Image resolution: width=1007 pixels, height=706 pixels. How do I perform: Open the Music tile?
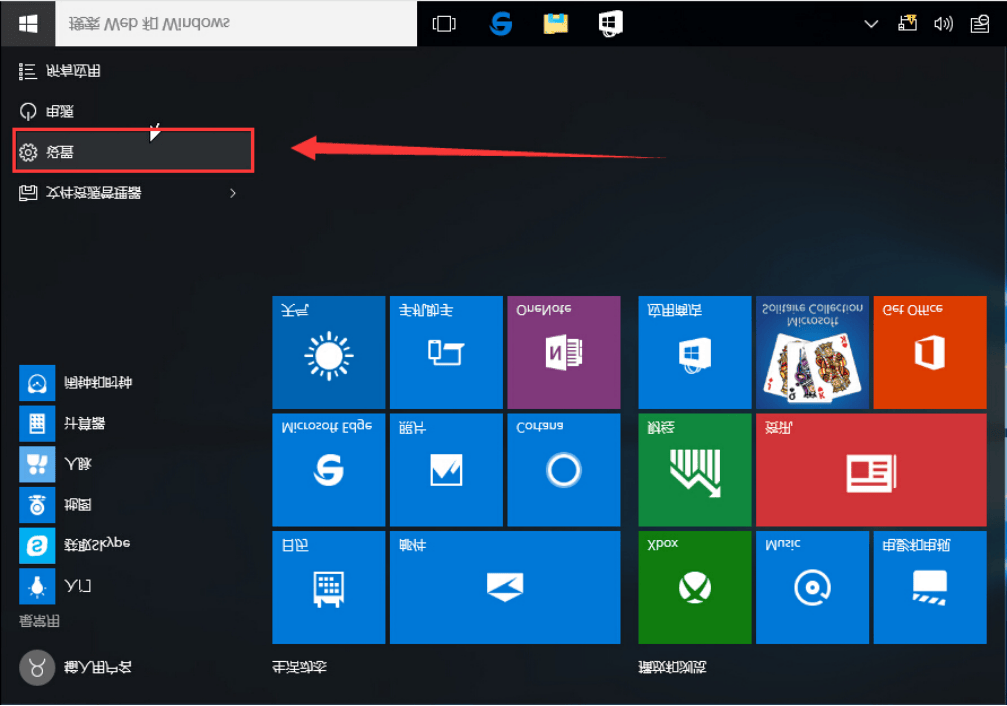click(812, 587)
